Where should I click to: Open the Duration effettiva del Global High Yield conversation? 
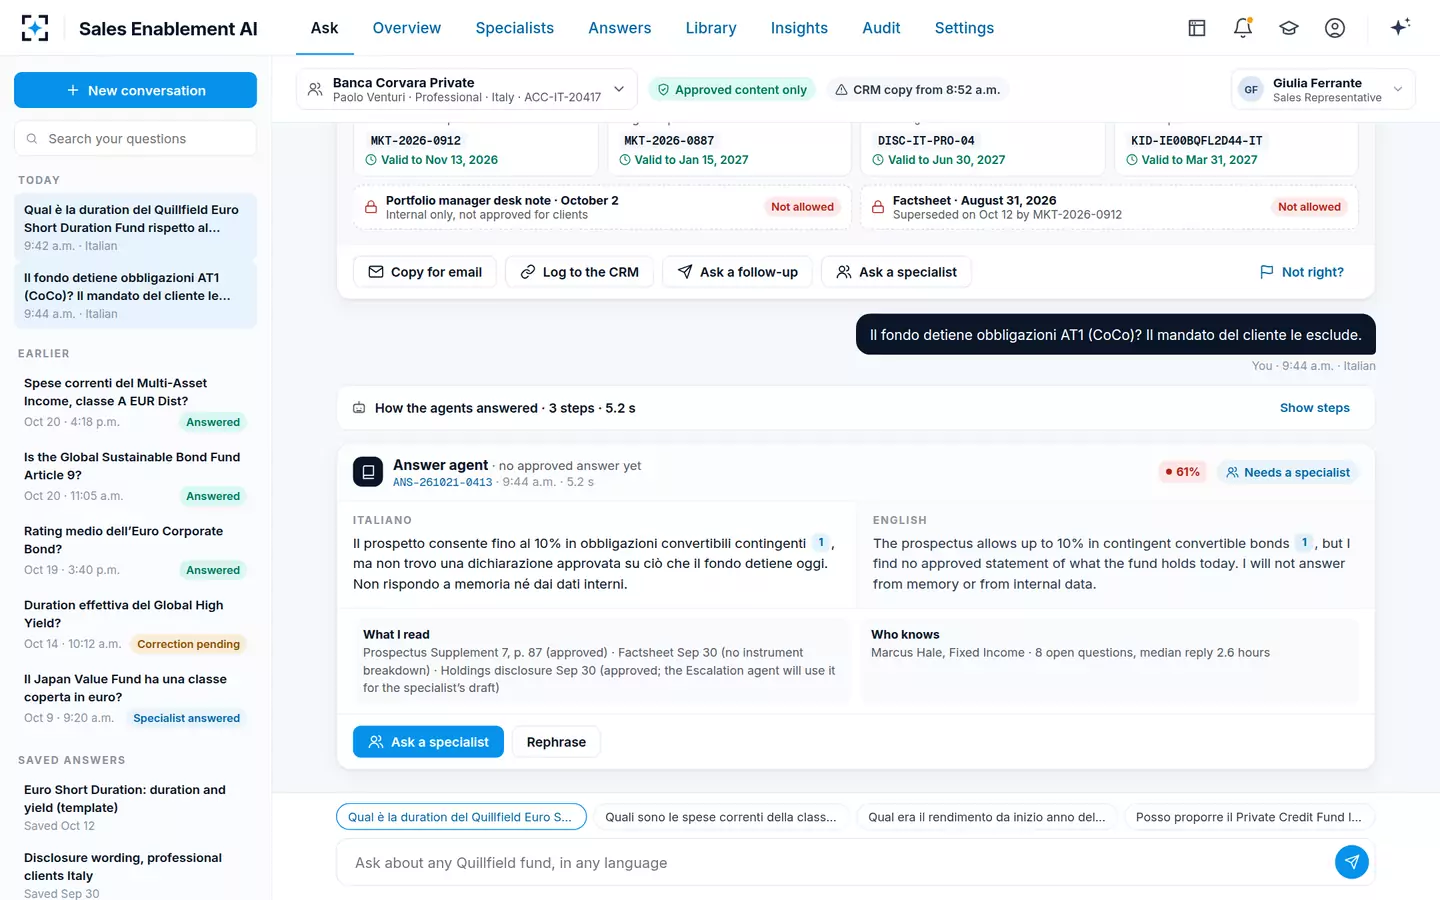[x=135, y=624]
